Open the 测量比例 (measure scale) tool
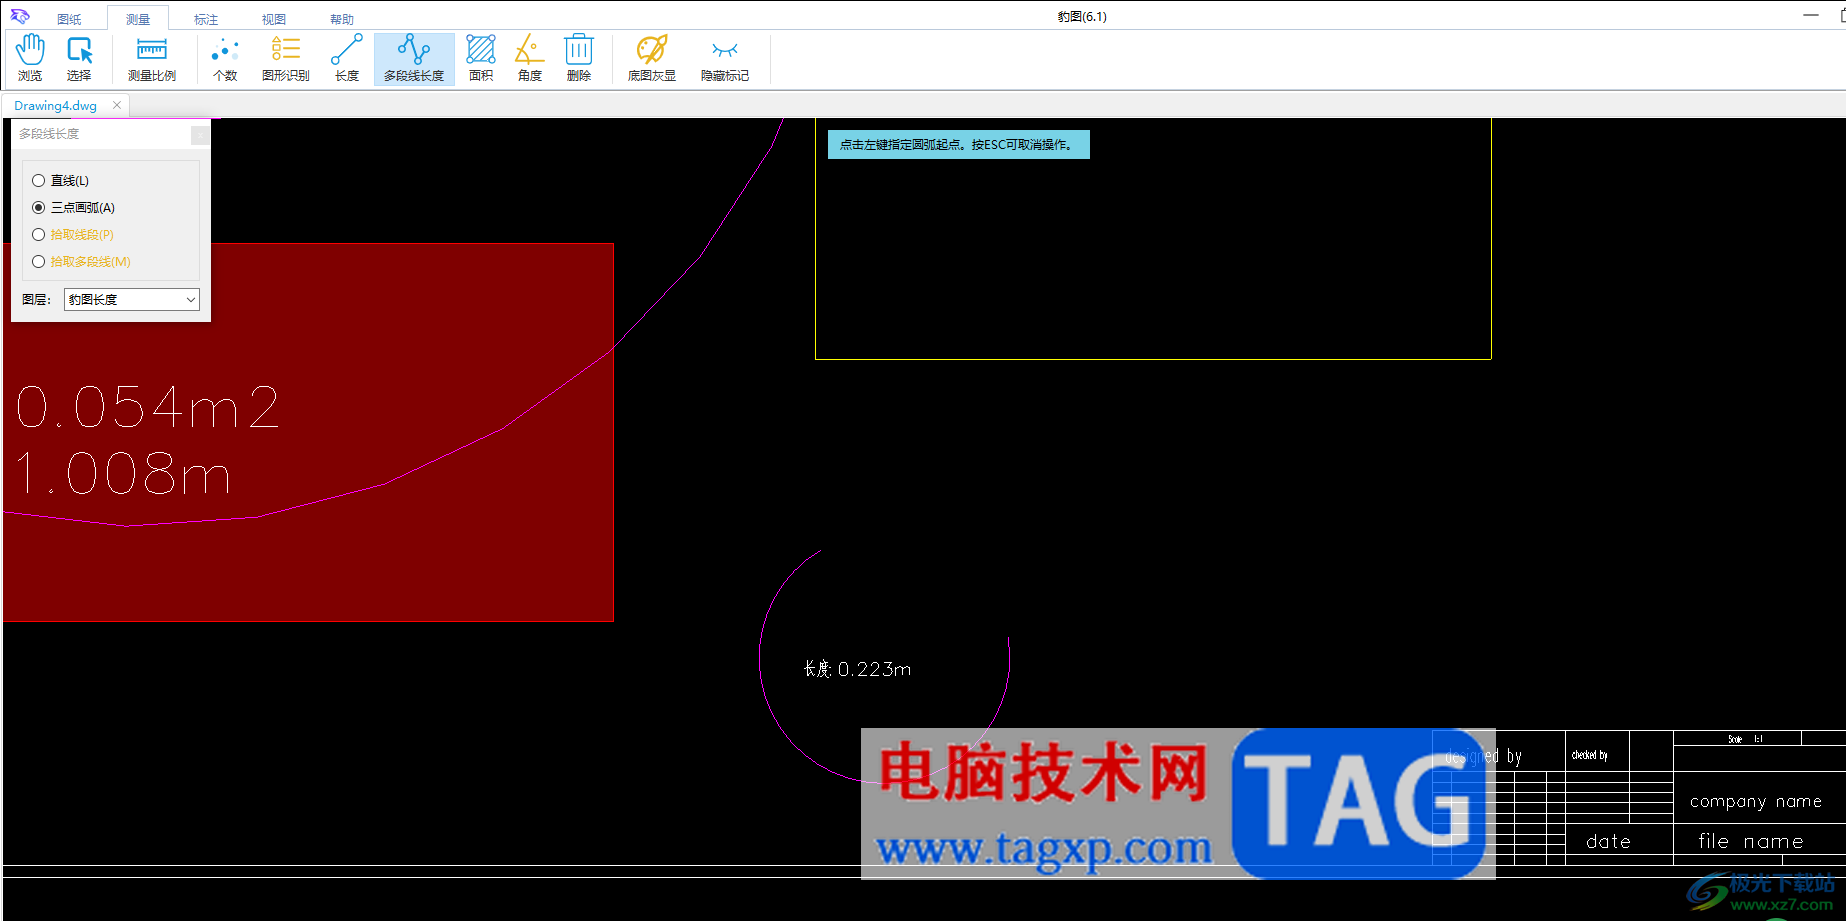Image resolution: width=1846 pixels, height=921 pixels. tap(152, 58)
